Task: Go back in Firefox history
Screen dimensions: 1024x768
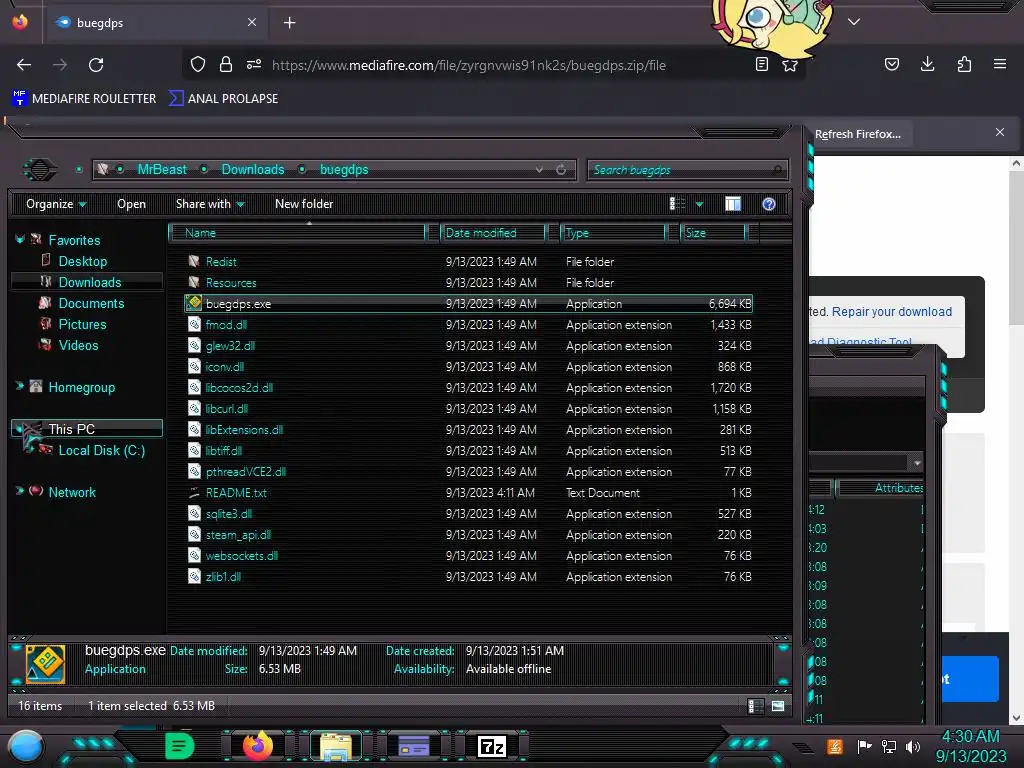Action: pos(24,65)
